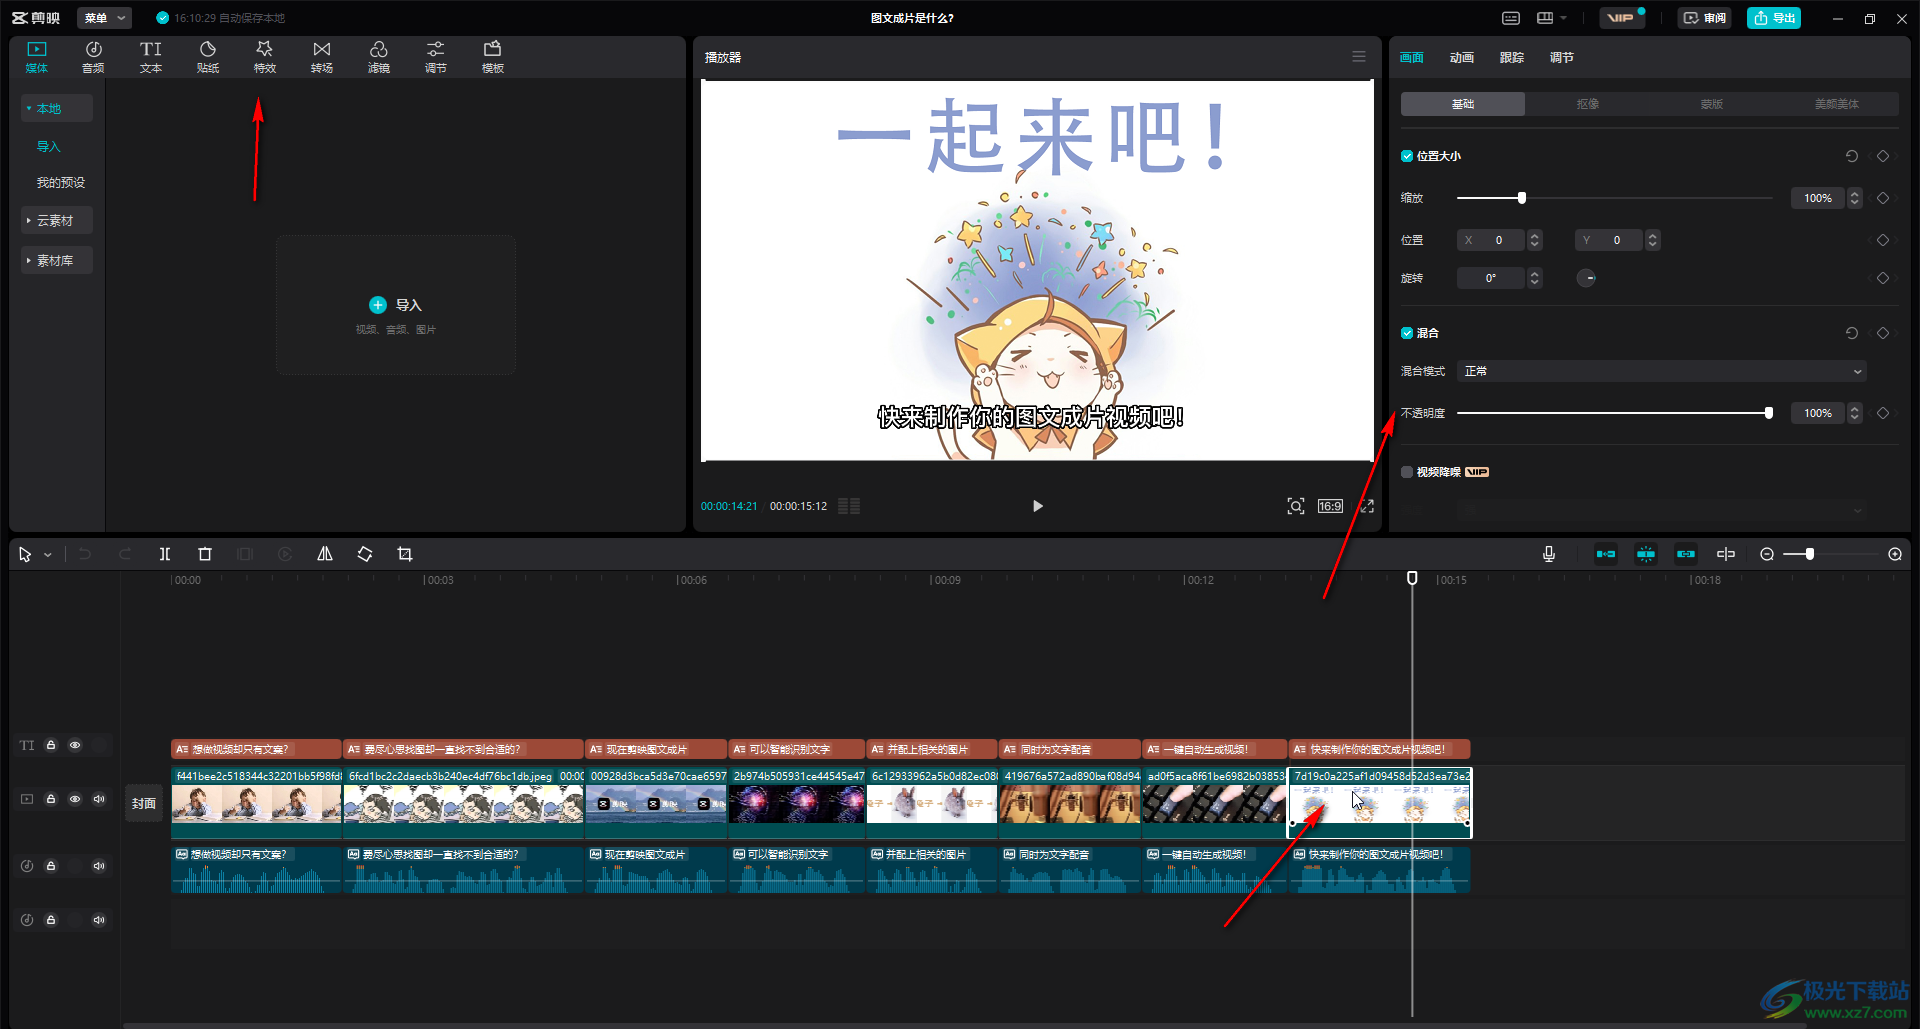Select the 抠像 sub-tab
Screen dimensions: 1920x1029
[1588, 104]
